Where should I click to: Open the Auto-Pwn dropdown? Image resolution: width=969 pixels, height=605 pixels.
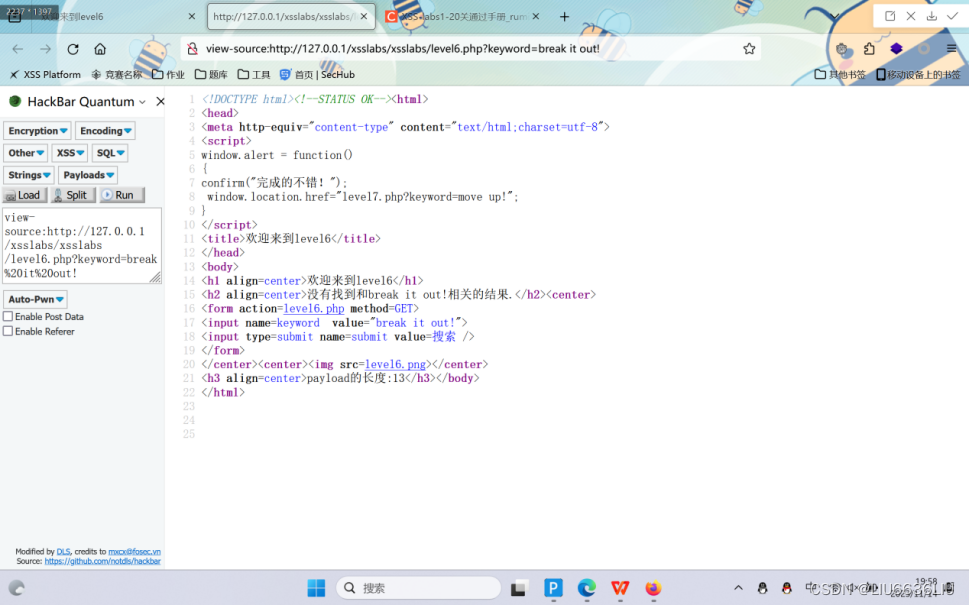[x=35, y=299]
